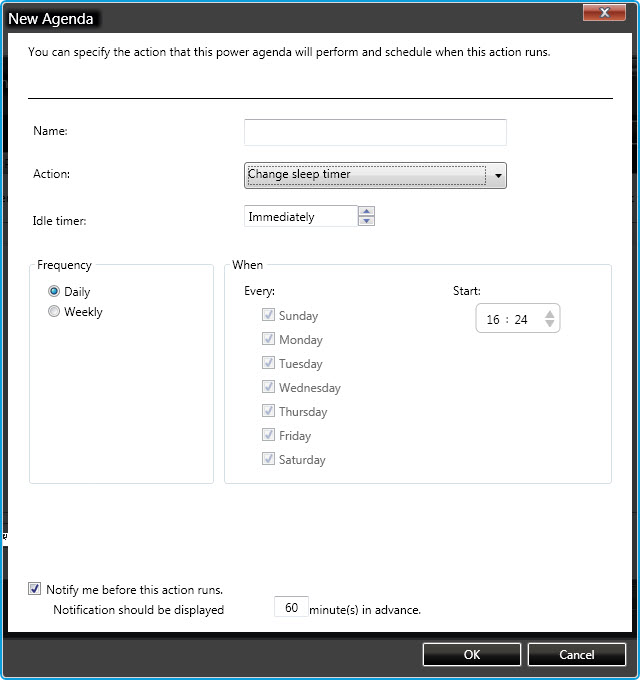
Task: Close the New Agenda window
Action: (604, 13)
